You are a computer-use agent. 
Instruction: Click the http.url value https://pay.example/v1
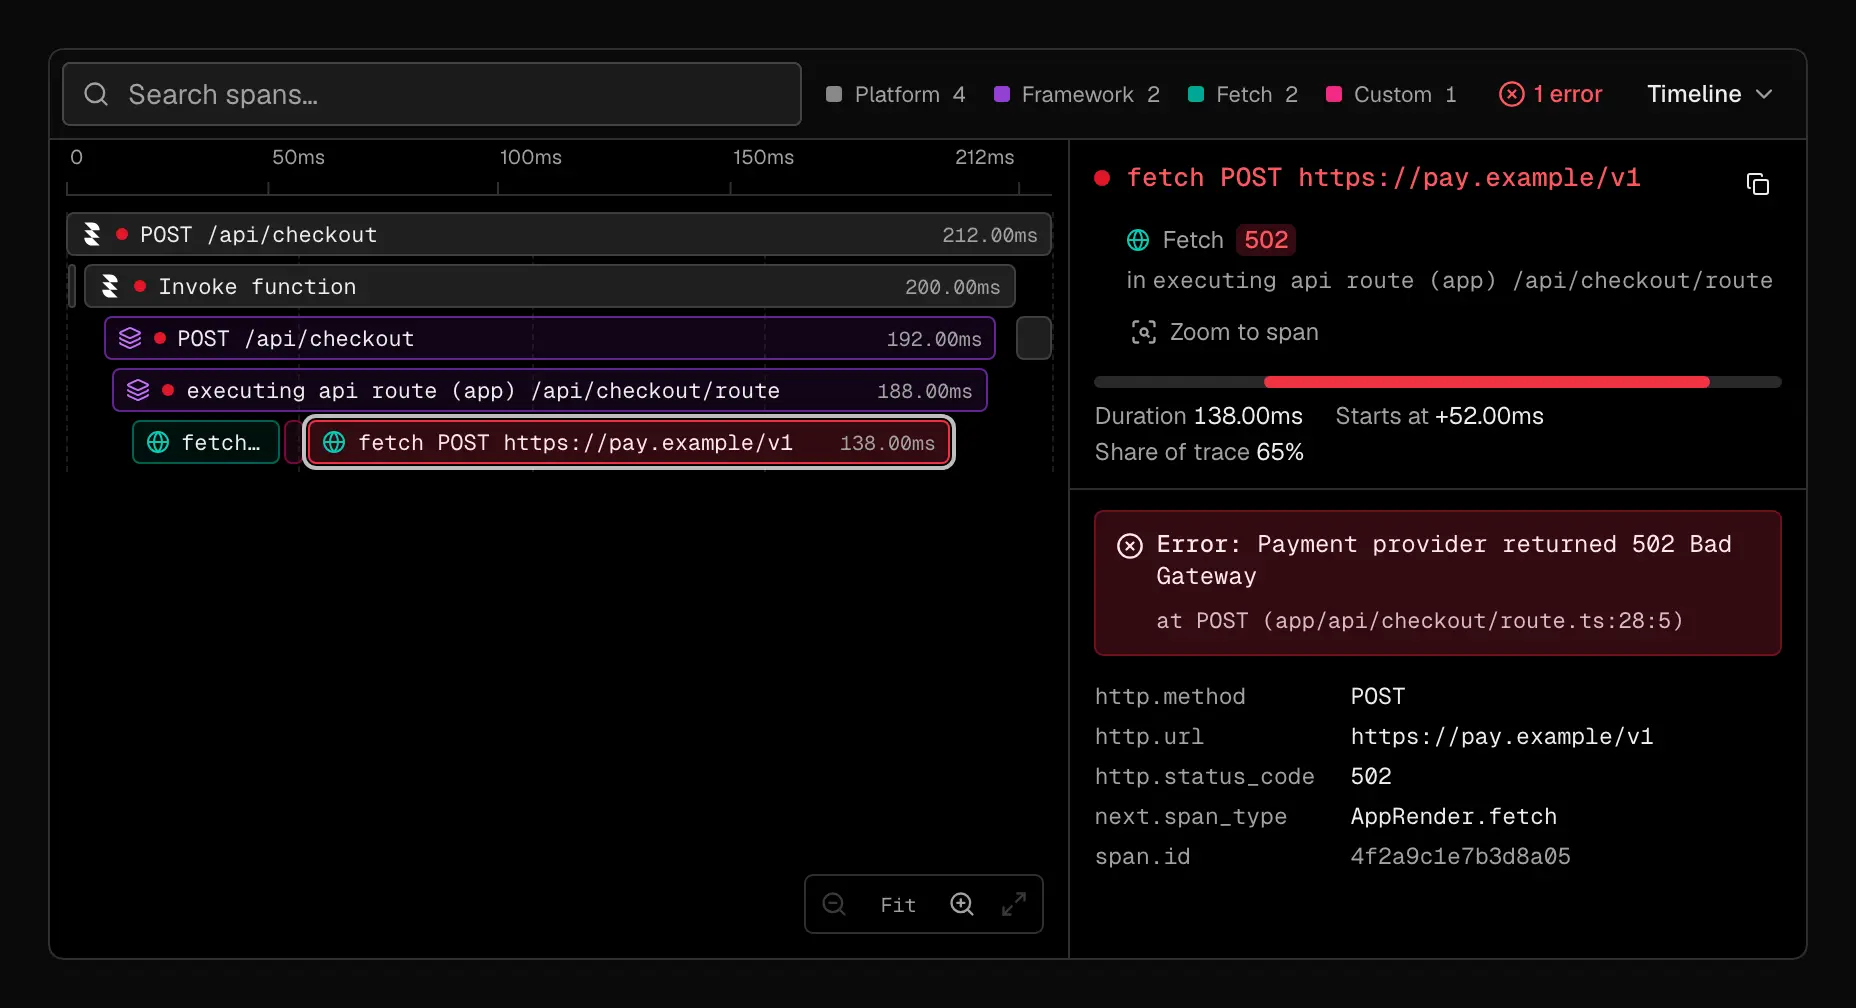tap(1501, 736)
